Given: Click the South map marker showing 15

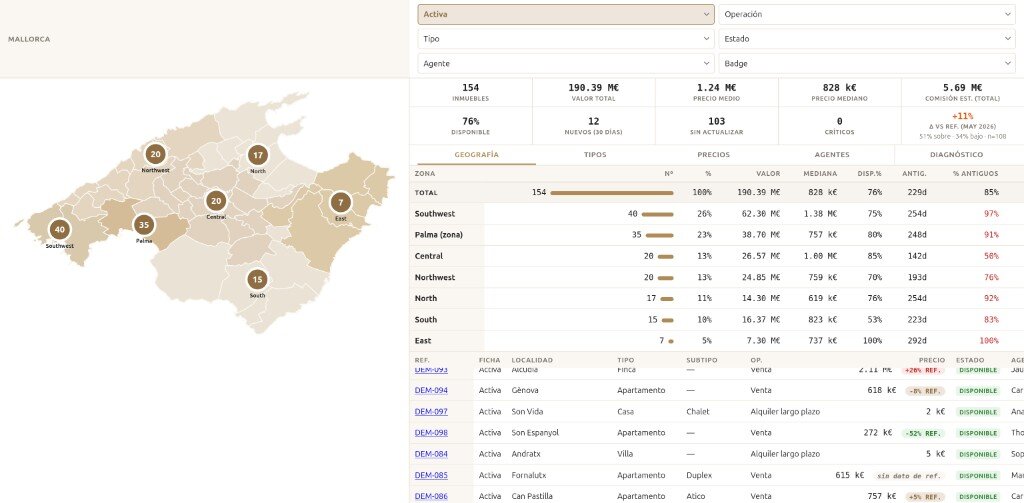Looking at the screenshot, I should (257, 280).
